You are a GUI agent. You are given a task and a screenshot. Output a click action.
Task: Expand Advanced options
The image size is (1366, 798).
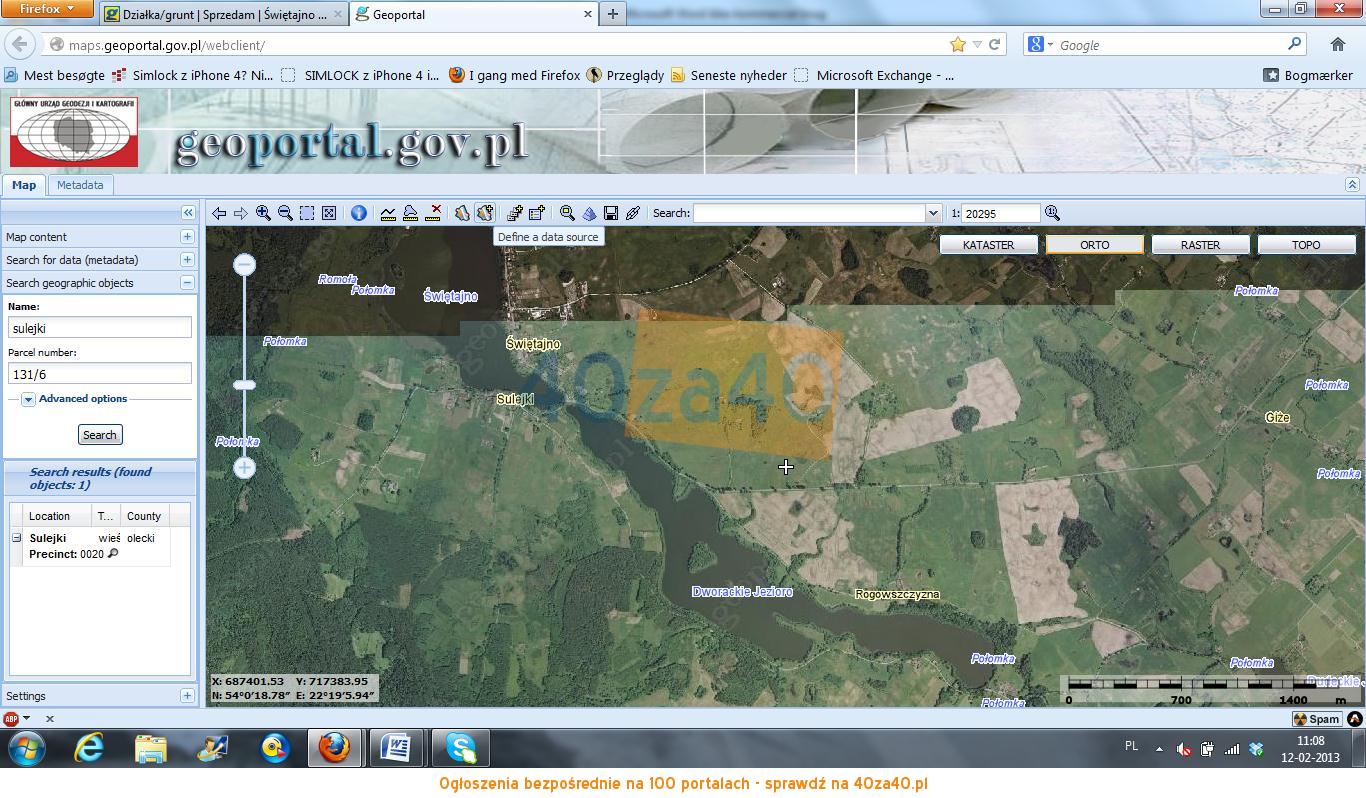pos(28,399)
